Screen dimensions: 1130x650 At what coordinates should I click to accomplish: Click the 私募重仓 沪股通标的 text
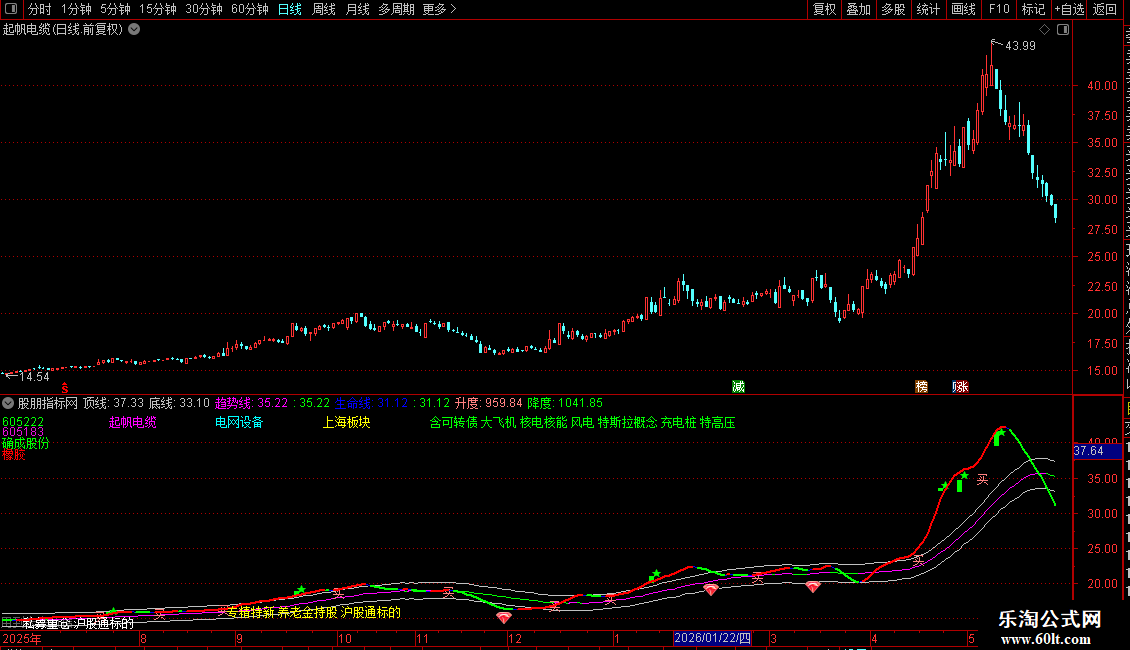(79, 623)
